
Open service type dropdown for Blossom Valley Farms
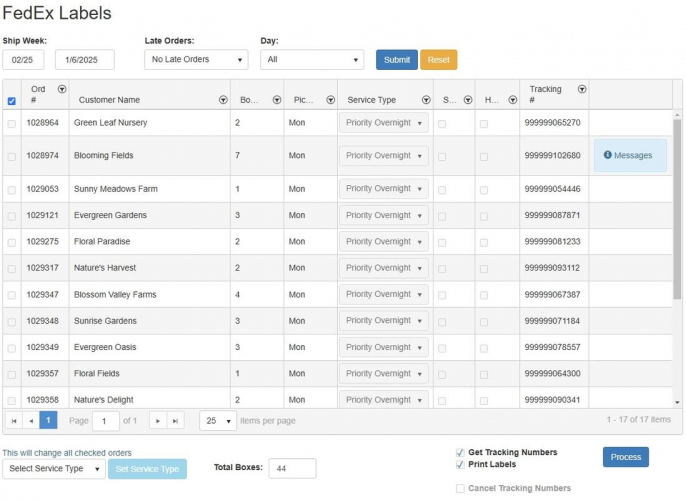tap(384, 294)
